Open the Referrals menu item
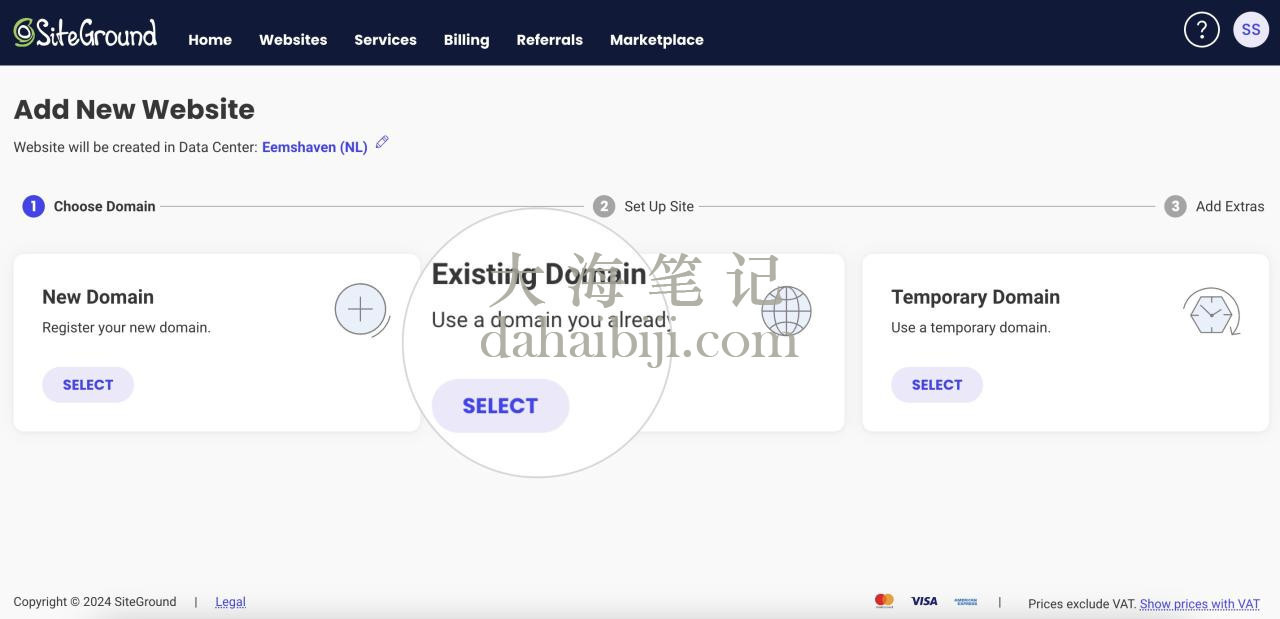Screen dimensions: 1280x619 point(549,40)
